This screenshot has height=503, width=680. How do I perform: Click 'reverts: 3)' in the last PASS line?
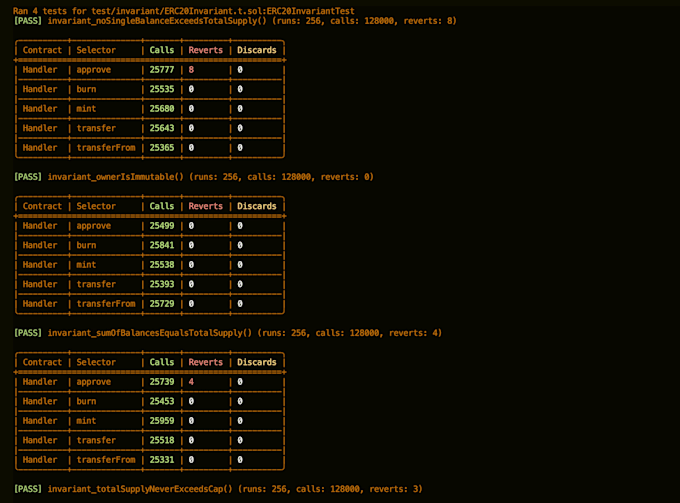point(396,489)
